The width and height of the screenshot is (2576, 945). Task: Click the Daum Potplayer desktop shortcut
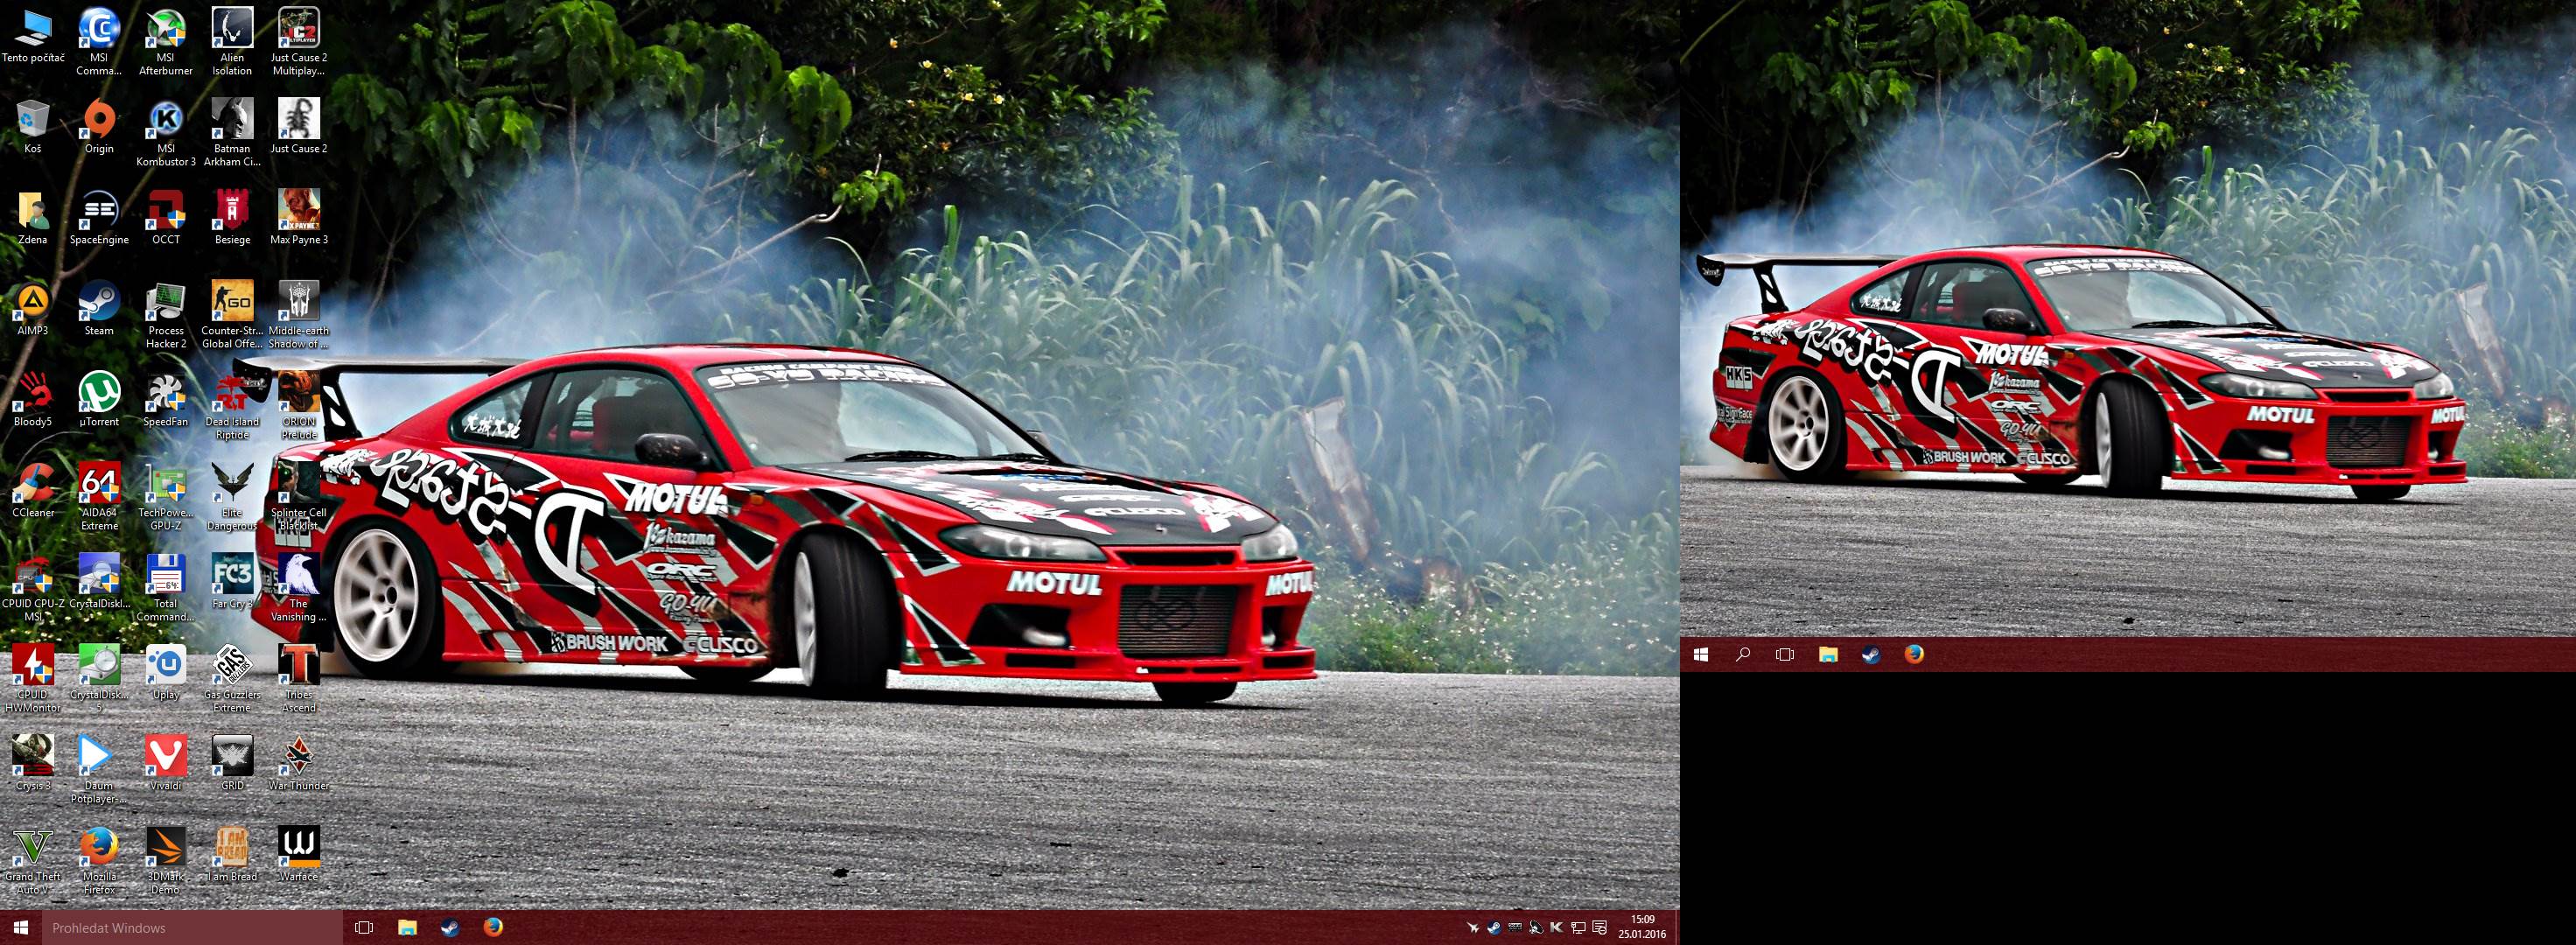[x=99, y=770]
